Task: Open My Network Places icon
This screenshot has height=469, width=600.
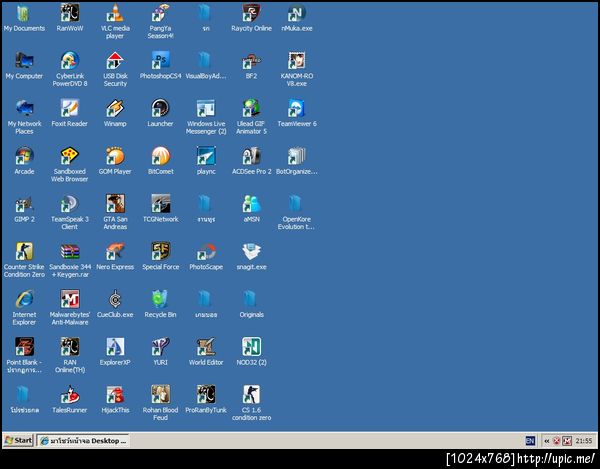Action: (x=24, y=117)
